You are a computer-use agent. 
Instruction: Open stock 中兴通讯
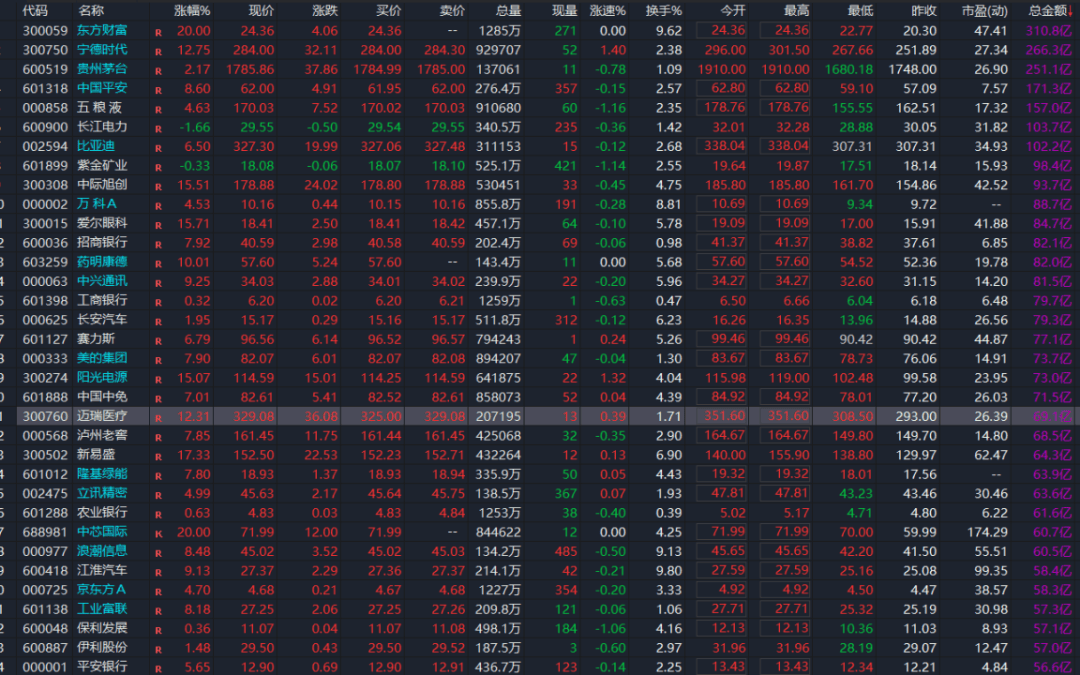coord(102,281)
